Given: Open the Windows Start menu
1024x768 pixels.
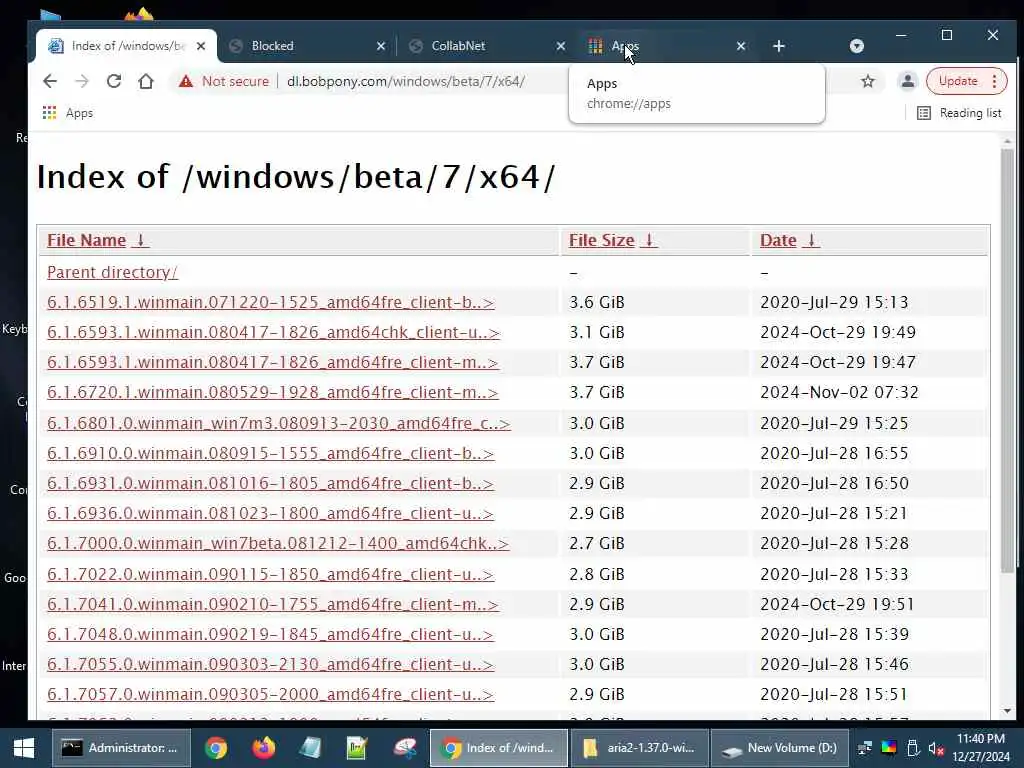Looking at the screenshot, I should tap(24, 748).
